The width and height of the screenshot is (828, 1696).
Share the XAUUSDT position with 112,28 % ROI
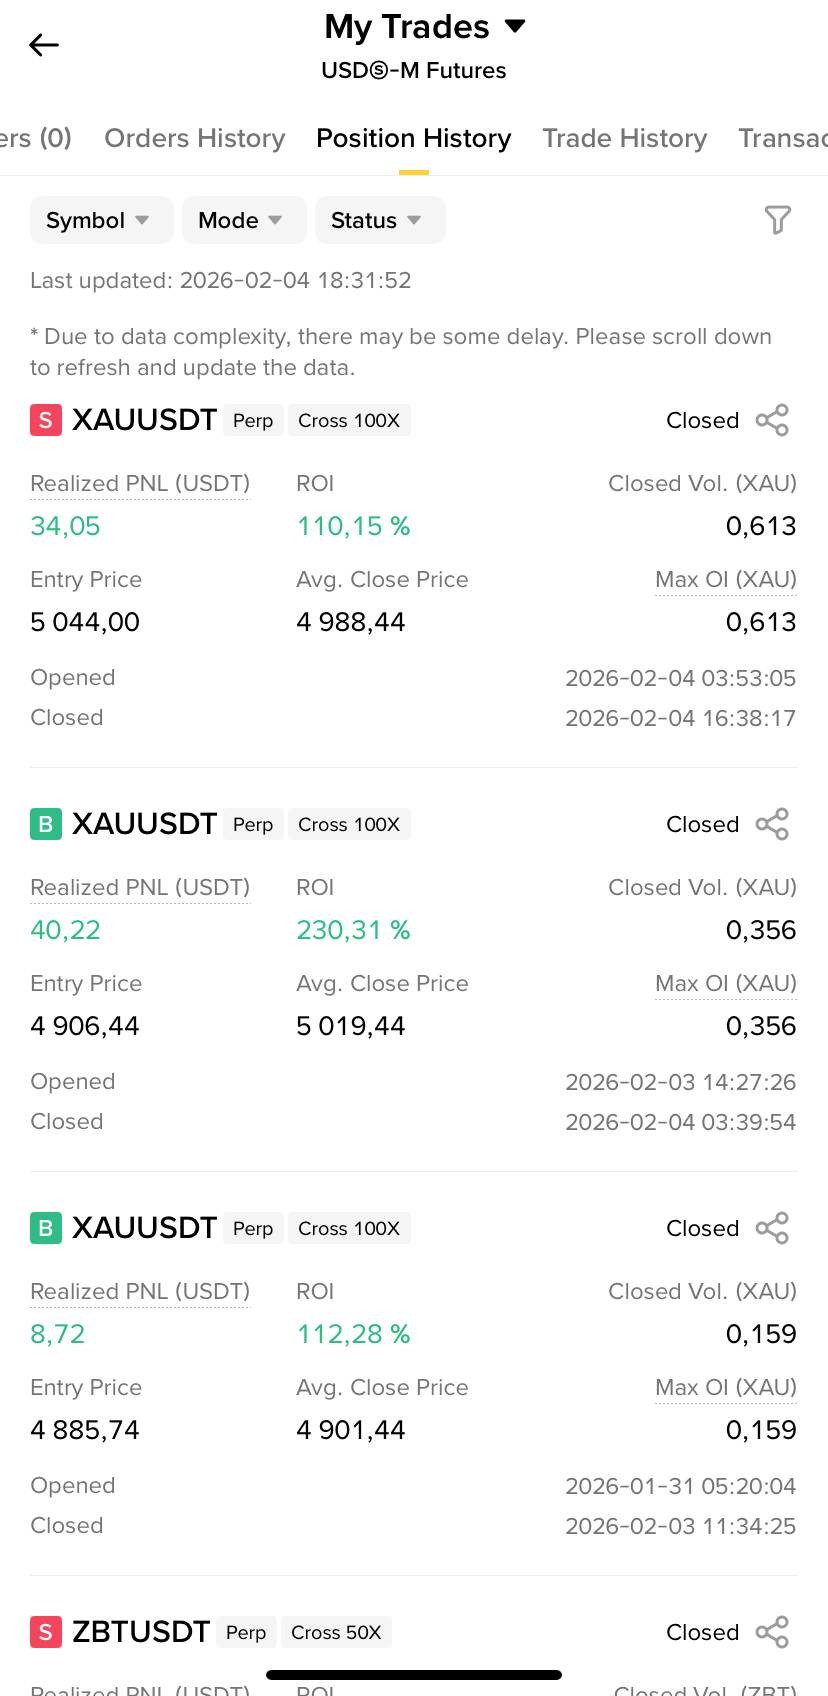coord(772,1229)
